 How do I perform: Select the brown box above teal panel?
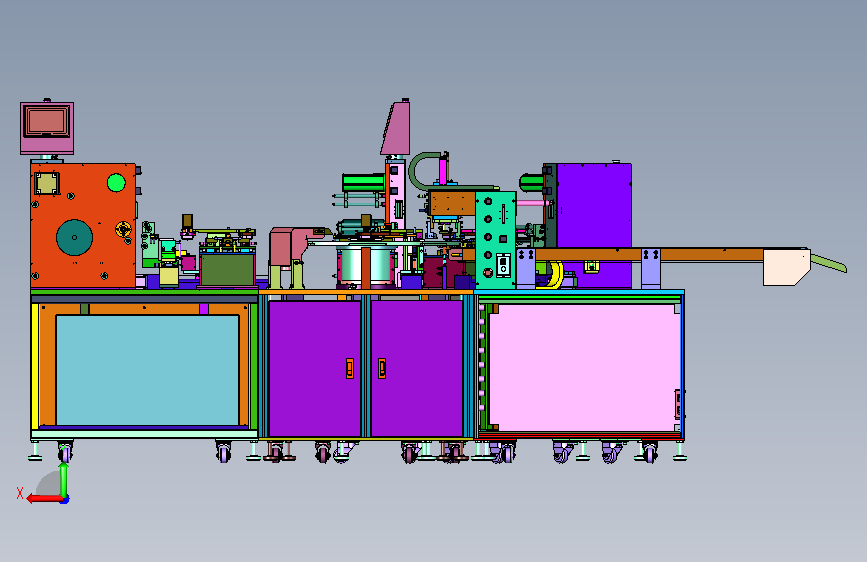452,204
